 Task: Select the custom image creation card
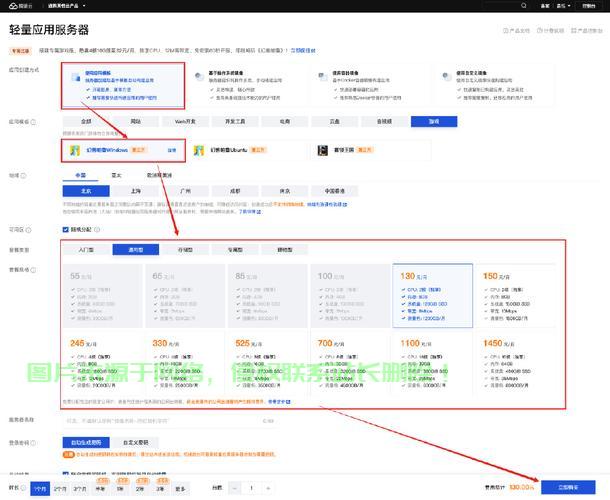tap(494, 86)
